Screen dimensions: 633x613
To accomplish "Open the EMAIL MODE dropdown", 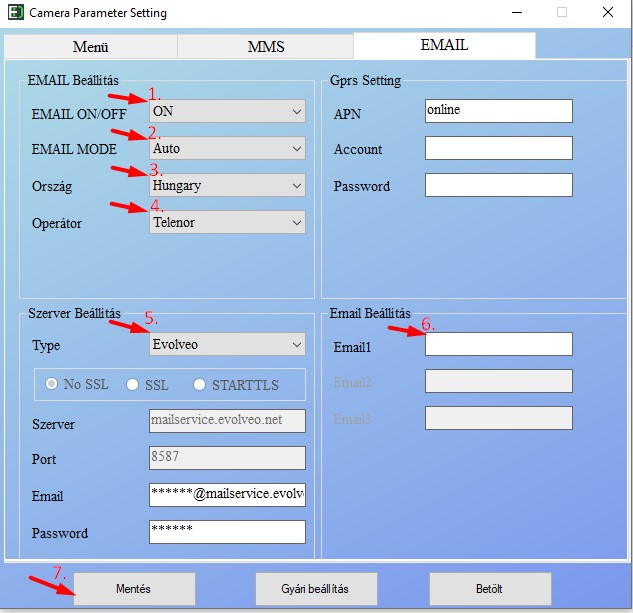I will click(227, 149).
